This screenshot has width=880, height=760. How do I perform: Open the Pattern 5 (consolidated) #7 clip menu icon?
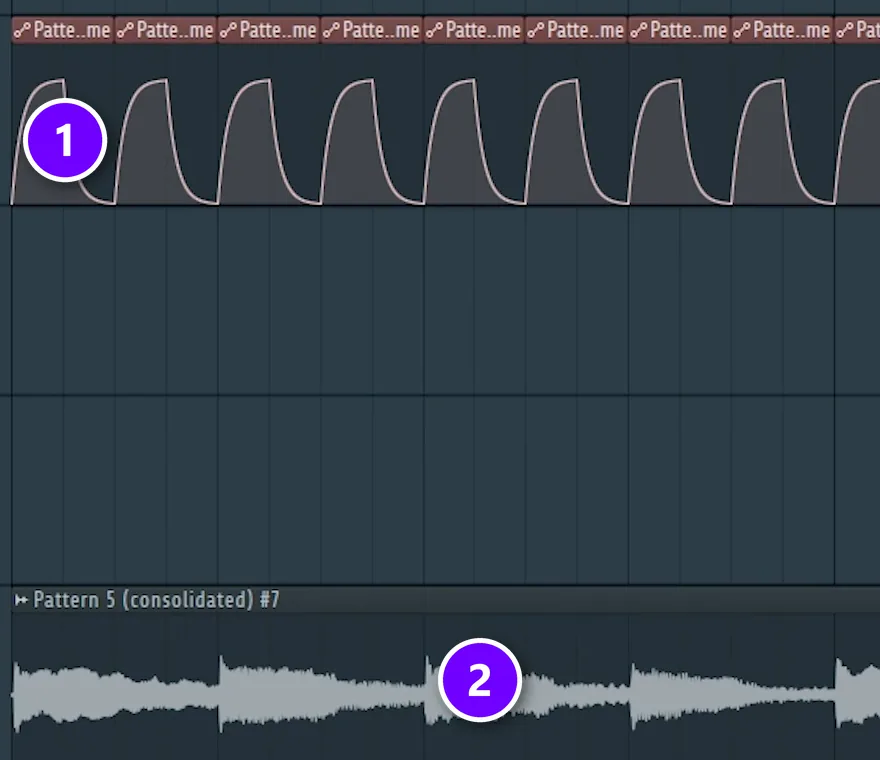tap(21, 600)
